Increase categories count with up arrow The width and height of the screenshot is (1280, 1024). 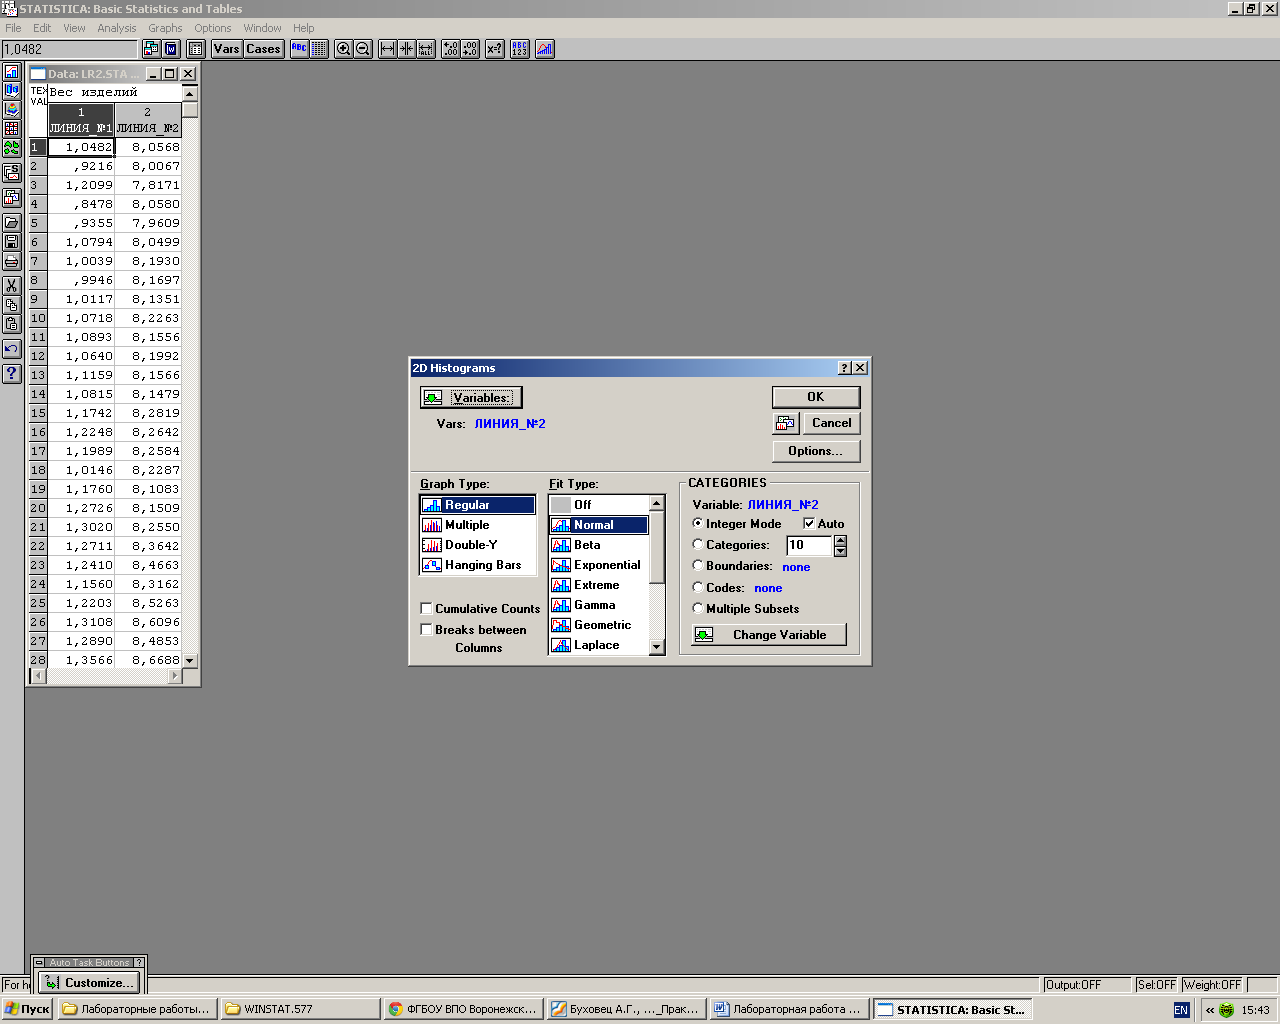[x=840, y=541]
